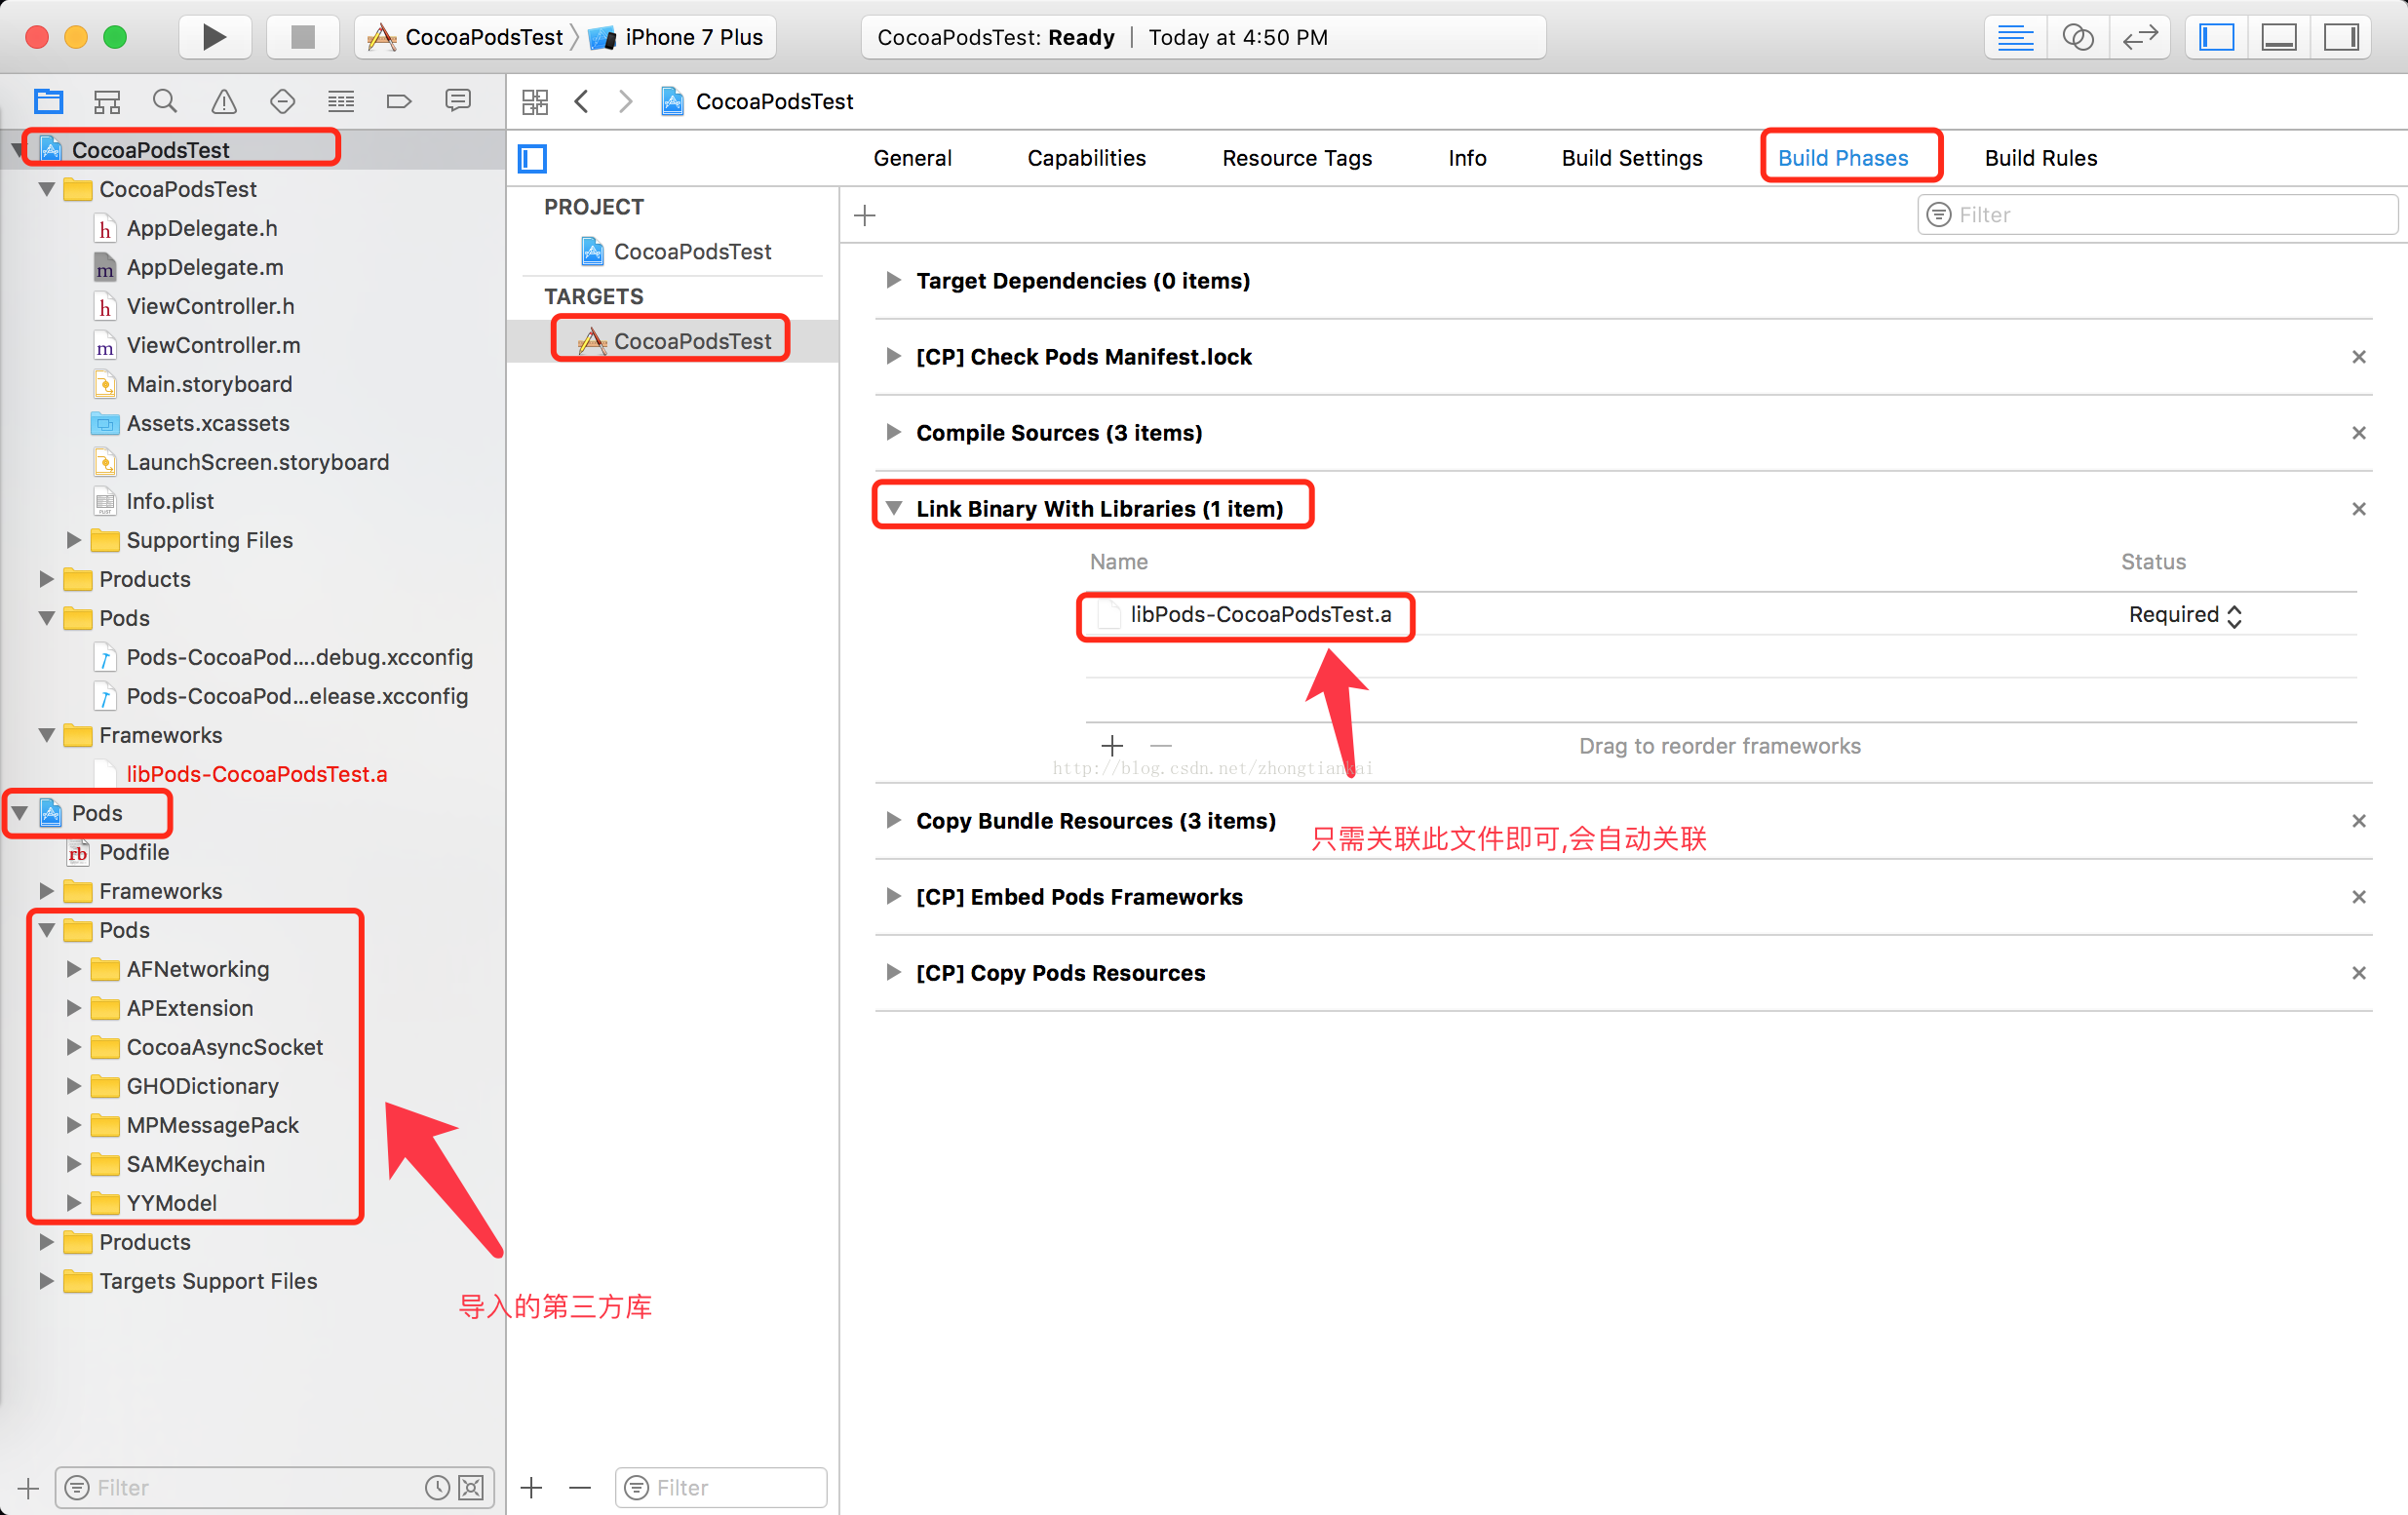The width and height of the screenshot is (2408, 1515).
Task: Open the Build Settings tab
Action: [x=1632, y=158]
